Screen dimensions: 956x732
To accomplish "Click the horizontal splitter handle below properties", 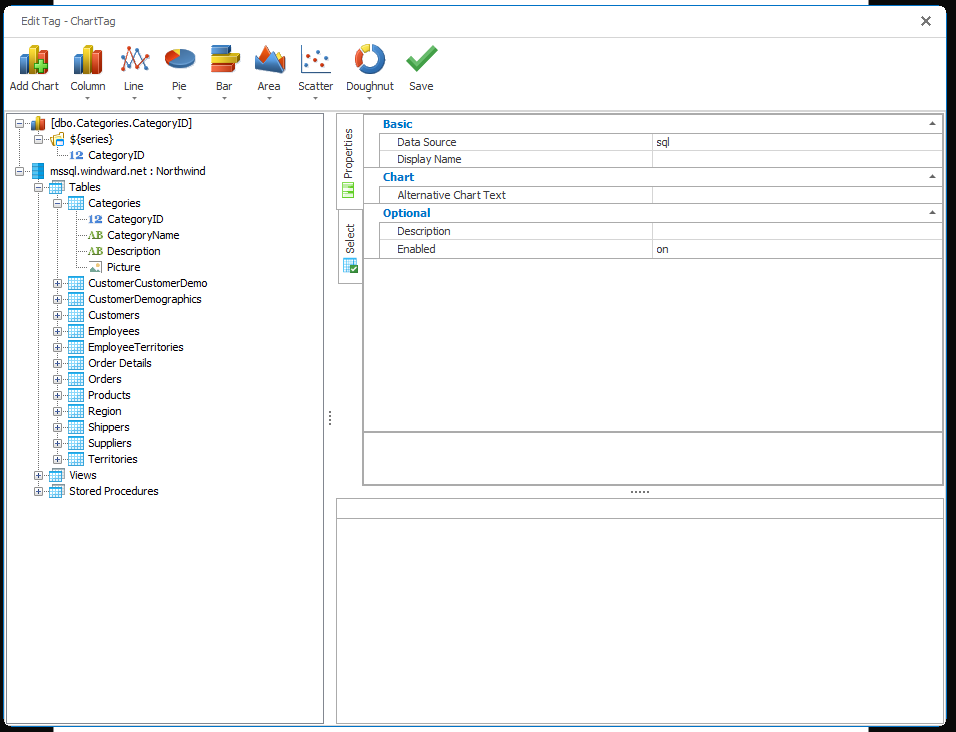I will click(640, 492).
